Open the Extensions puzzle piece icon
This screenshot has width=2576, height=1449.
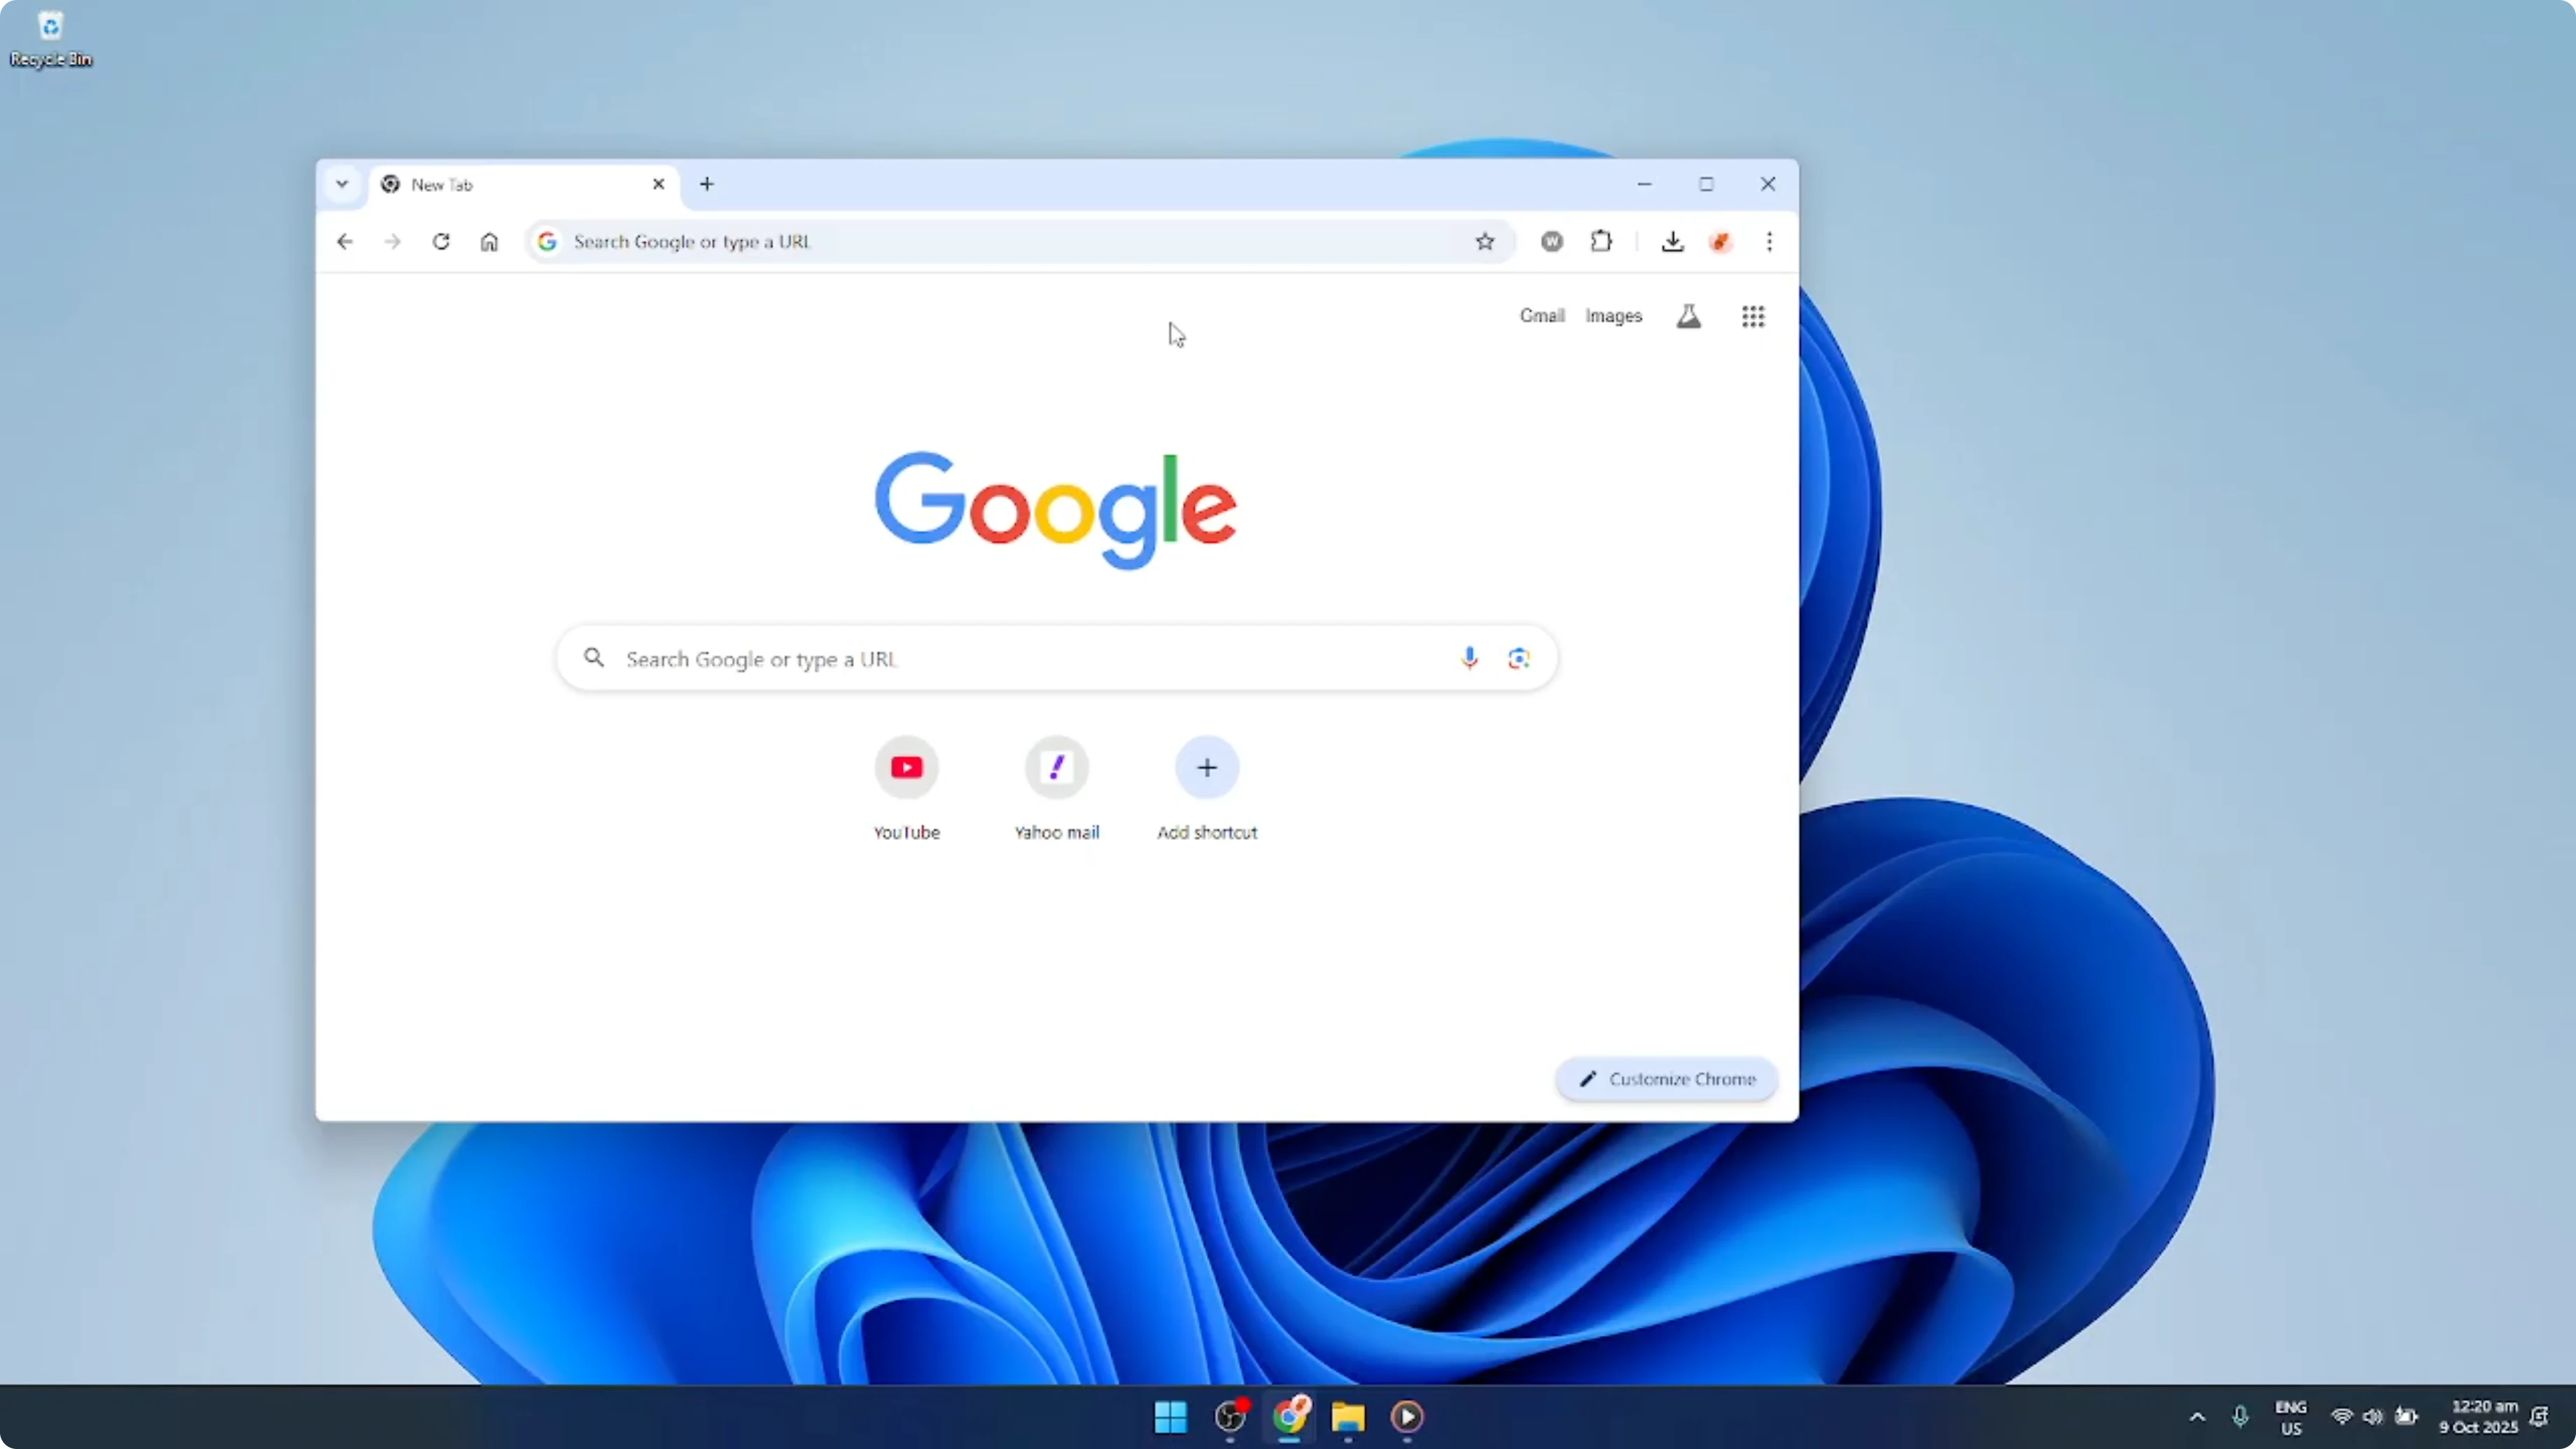click(1601, 241)
